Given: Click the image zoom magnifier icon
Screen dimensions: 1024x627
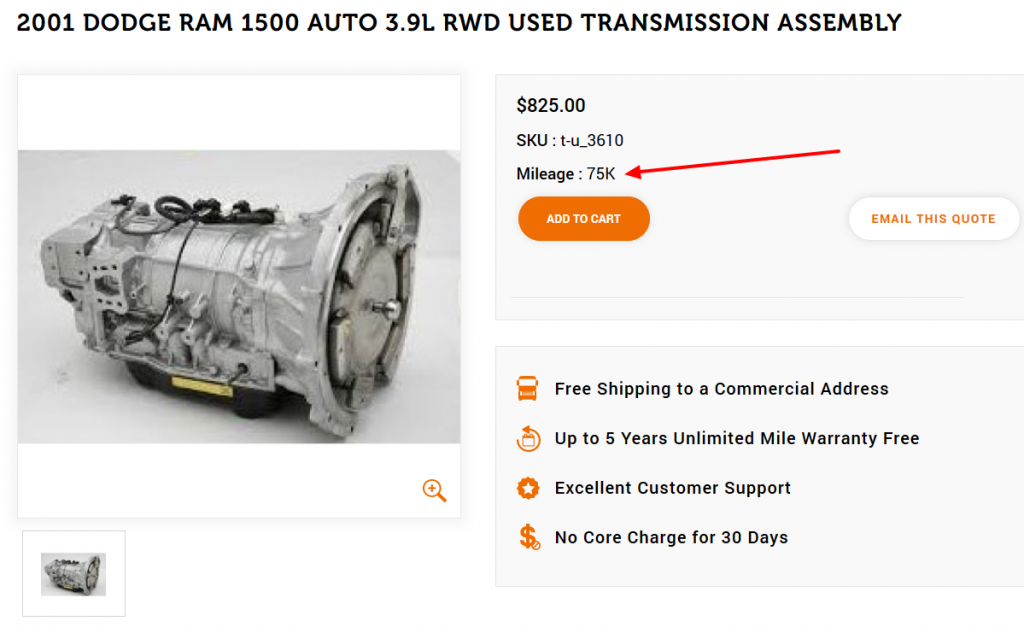Looking at the screenshot, I should pos(434,490).
